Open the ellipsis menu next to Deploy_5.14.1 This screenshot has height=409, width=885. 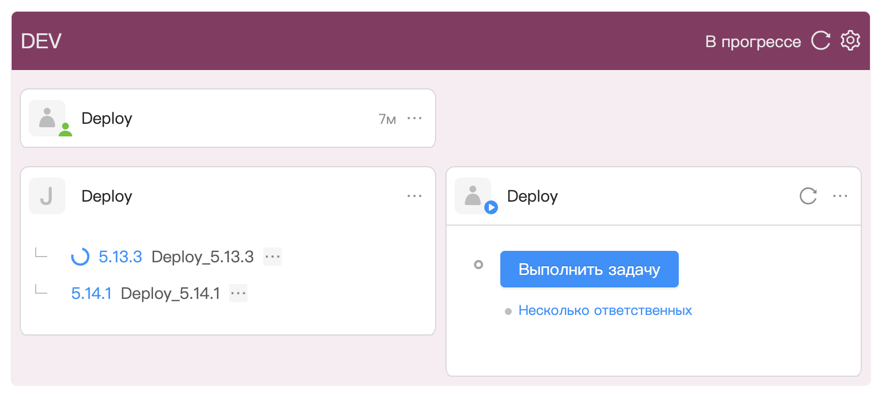pos(238,293)
